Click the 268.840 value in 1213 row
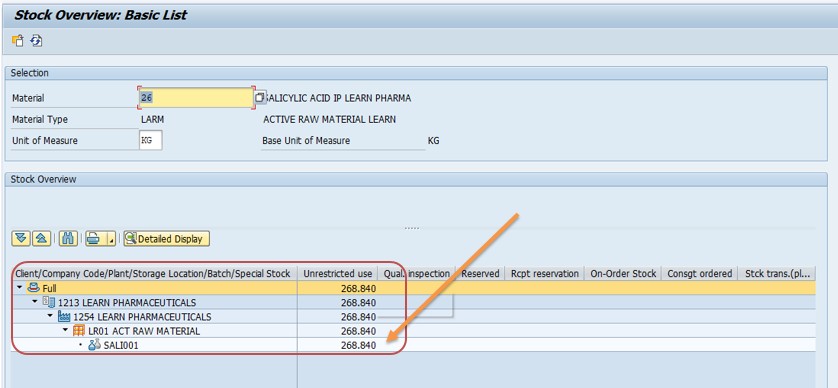838x388 pixels. coord(358,302)
